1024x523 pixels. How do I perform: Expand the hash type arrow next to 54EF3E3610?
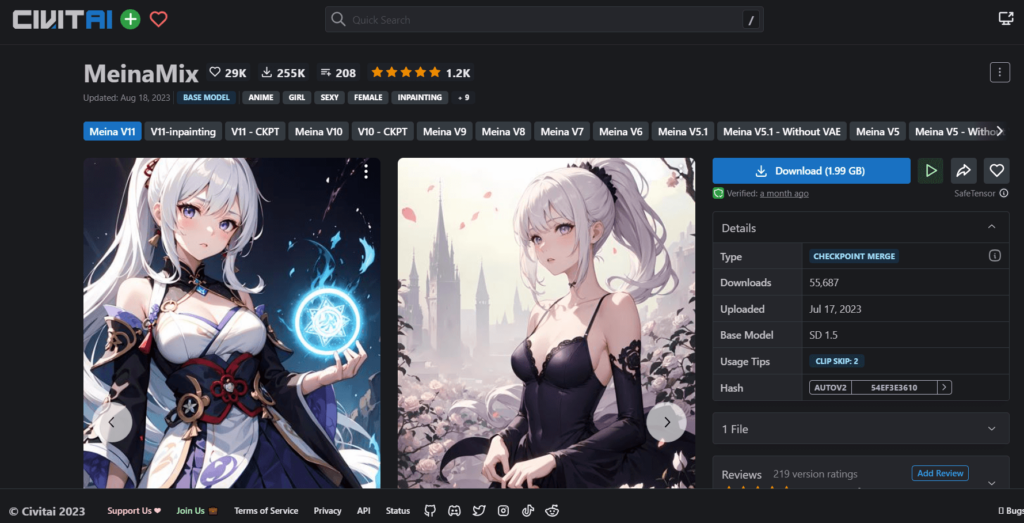tap(944, 387)
